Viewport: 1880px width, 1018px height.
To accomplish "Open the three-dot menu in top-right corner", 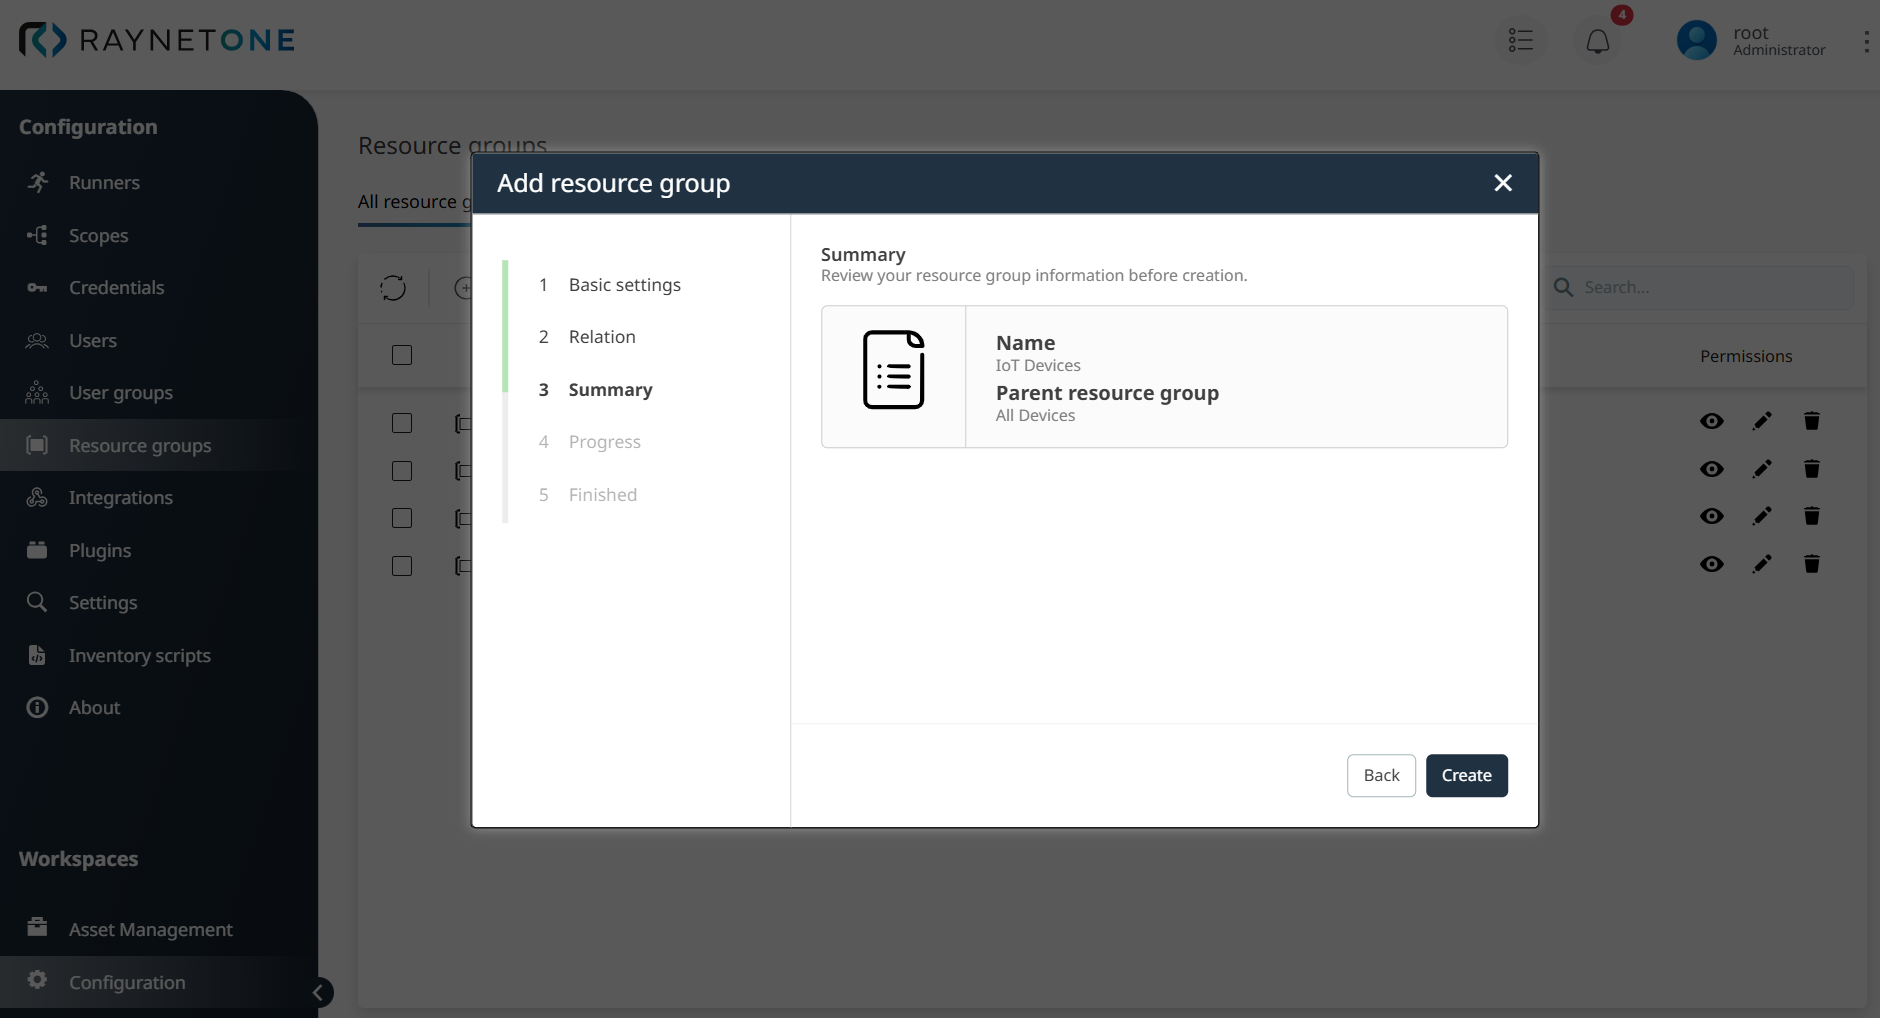I will coord(1866,41).
